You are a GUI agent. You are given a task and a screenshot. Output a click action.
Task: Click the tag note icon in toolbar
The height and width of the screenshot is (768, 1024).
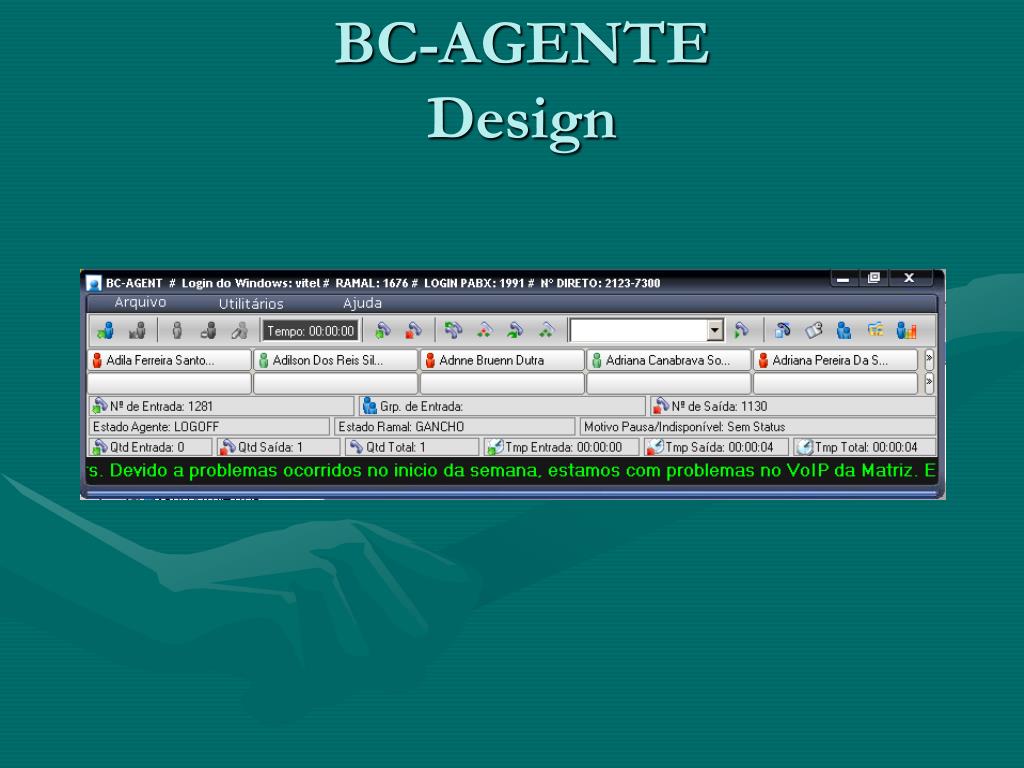[813, 330]
